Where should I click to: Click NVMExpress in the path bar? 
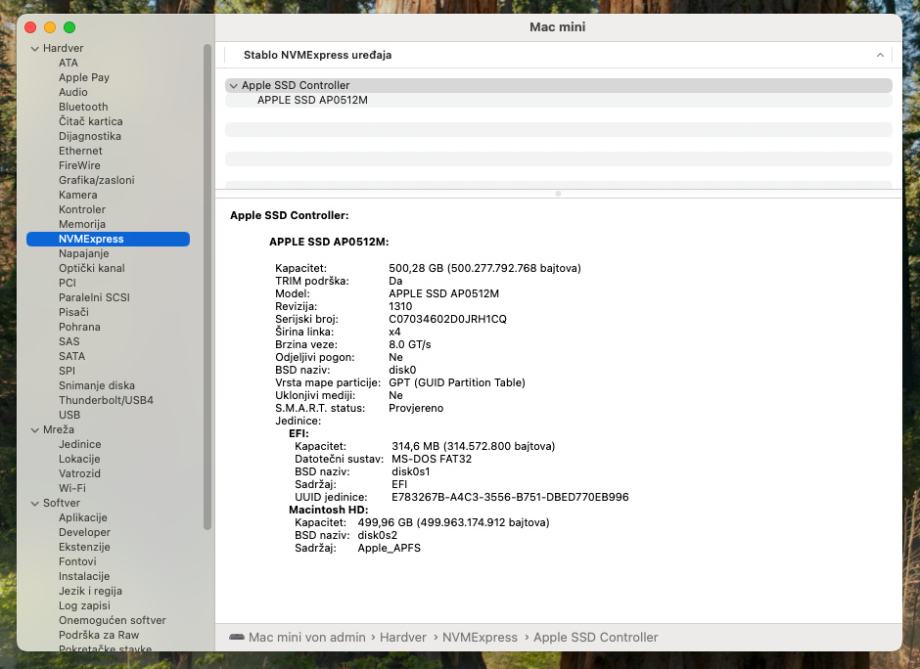click(480, 637)
